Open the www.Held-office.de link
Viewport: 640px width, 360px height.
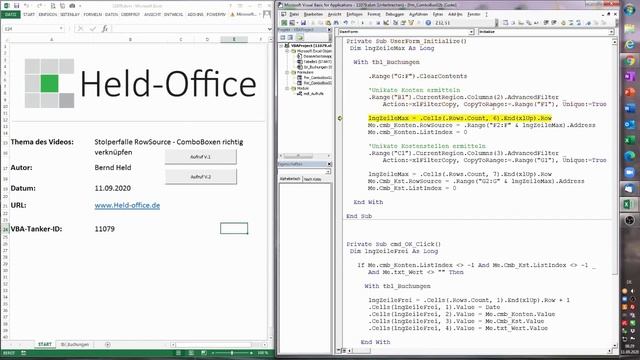pos(127,205)
